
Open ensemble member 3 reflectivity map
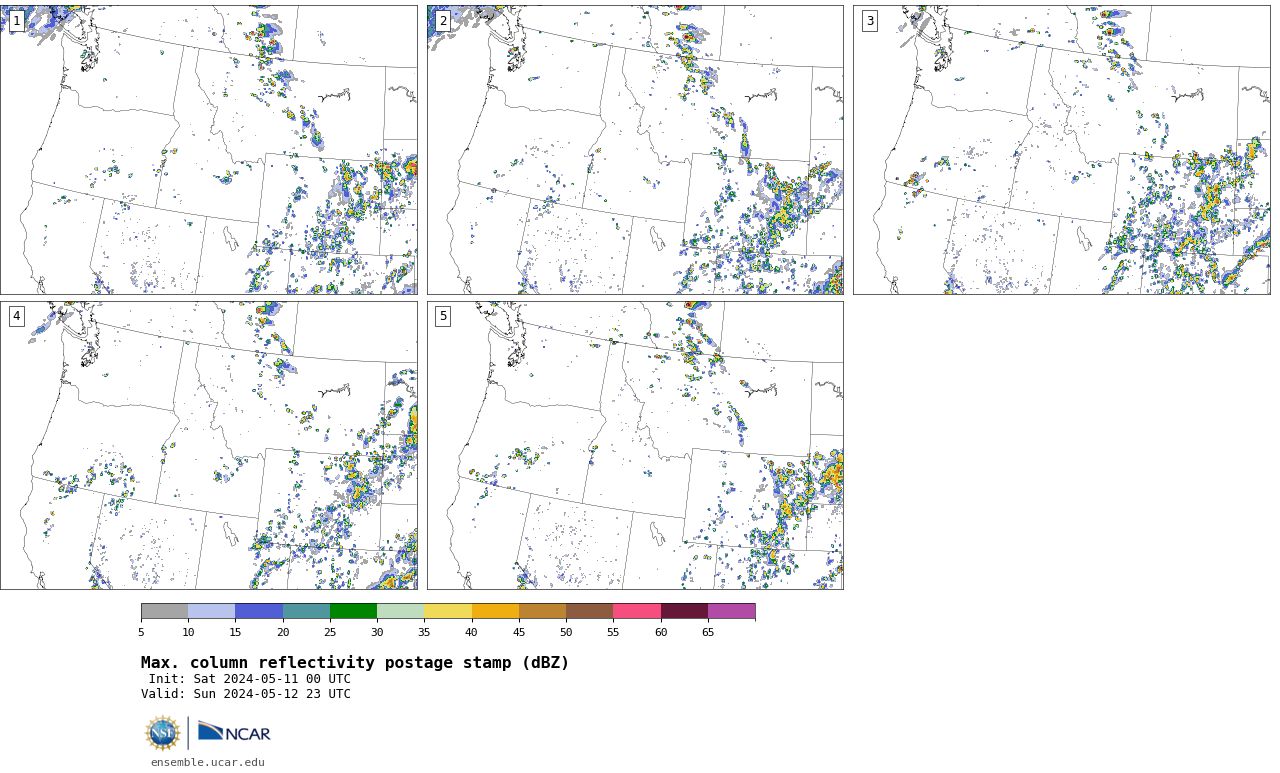1061,150
